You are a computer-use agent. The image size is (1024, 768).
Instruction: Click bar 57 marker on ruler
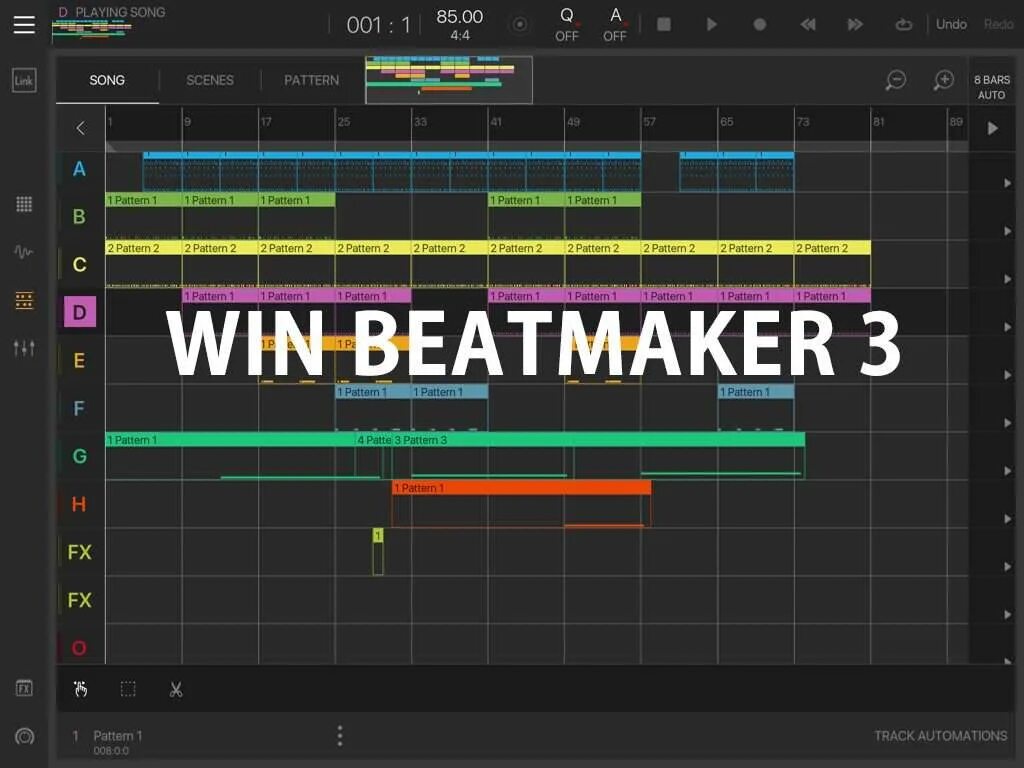click(649, 122)
